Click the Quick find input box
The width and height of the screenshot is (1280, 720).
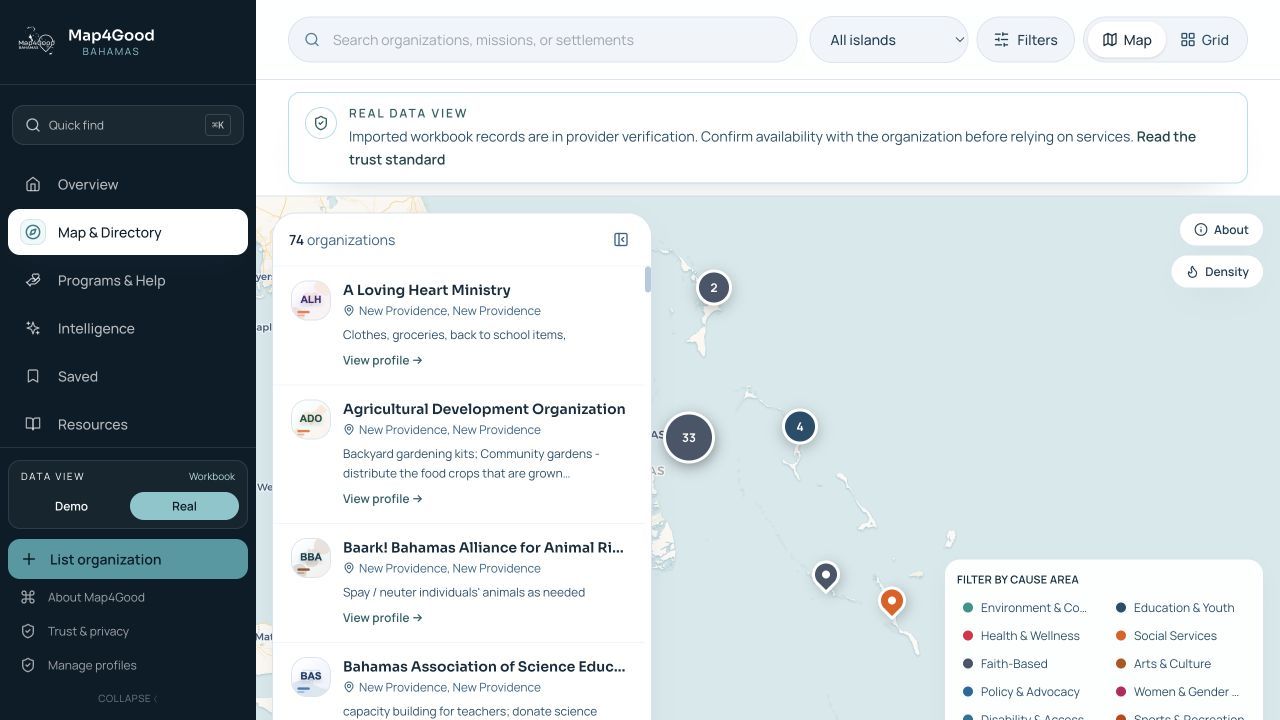(128, 125)
